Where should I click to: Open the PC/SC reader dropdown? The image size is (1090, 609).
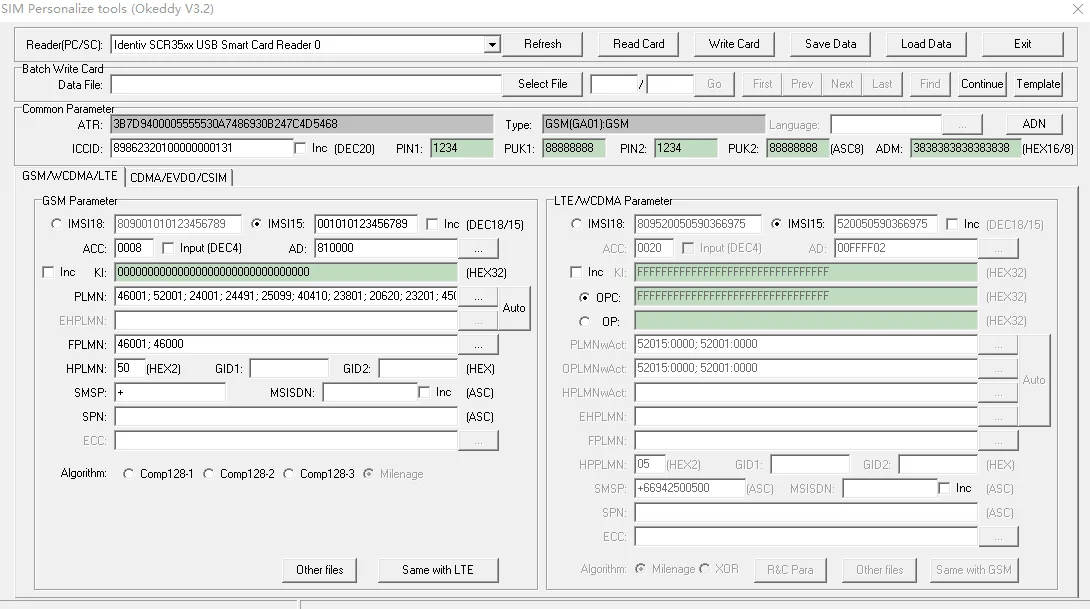coord(492,44)
